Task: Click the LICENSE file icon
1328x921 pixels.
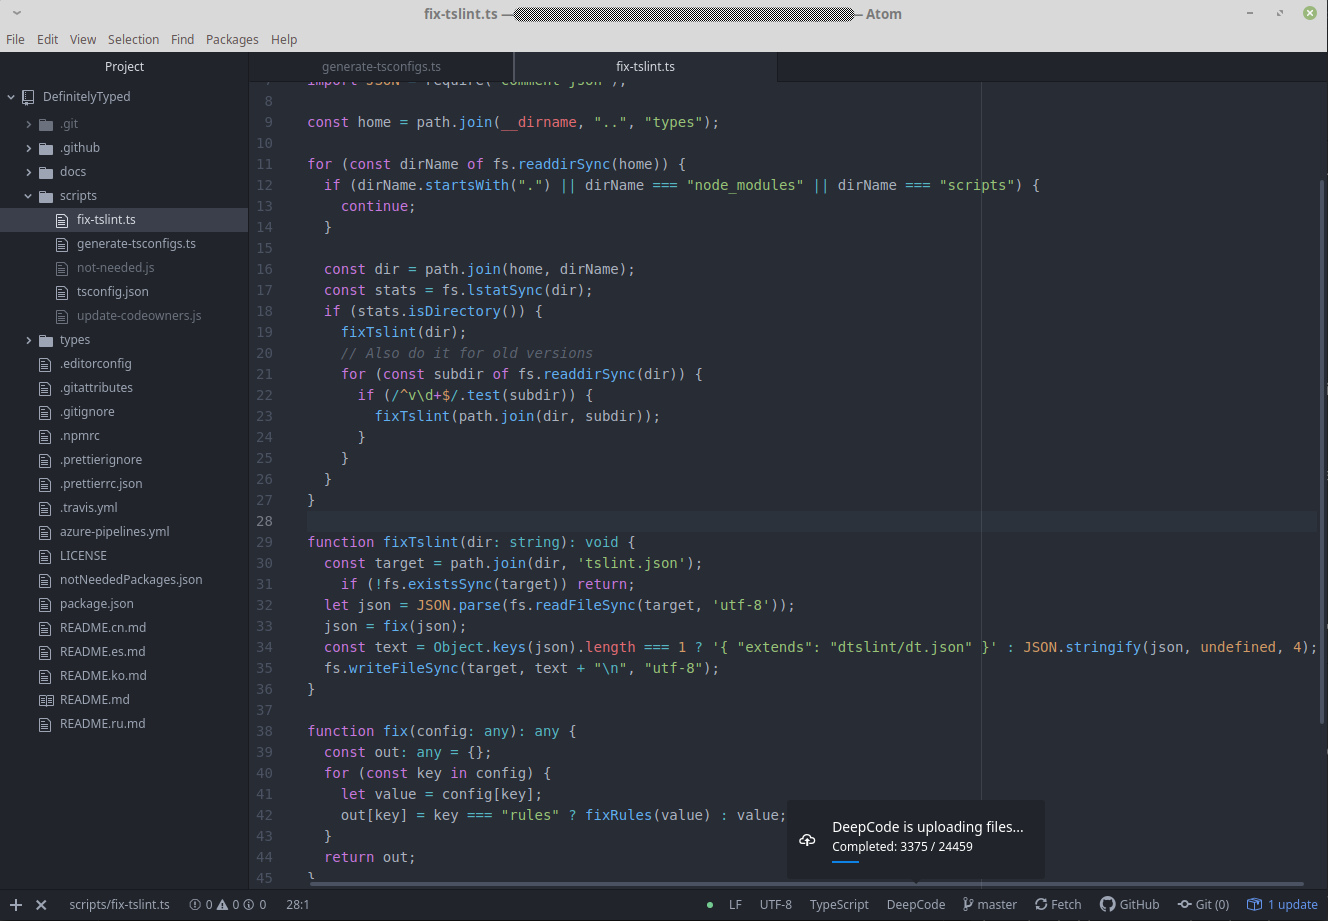Action: pyautogui.click(x=45, y=556)
